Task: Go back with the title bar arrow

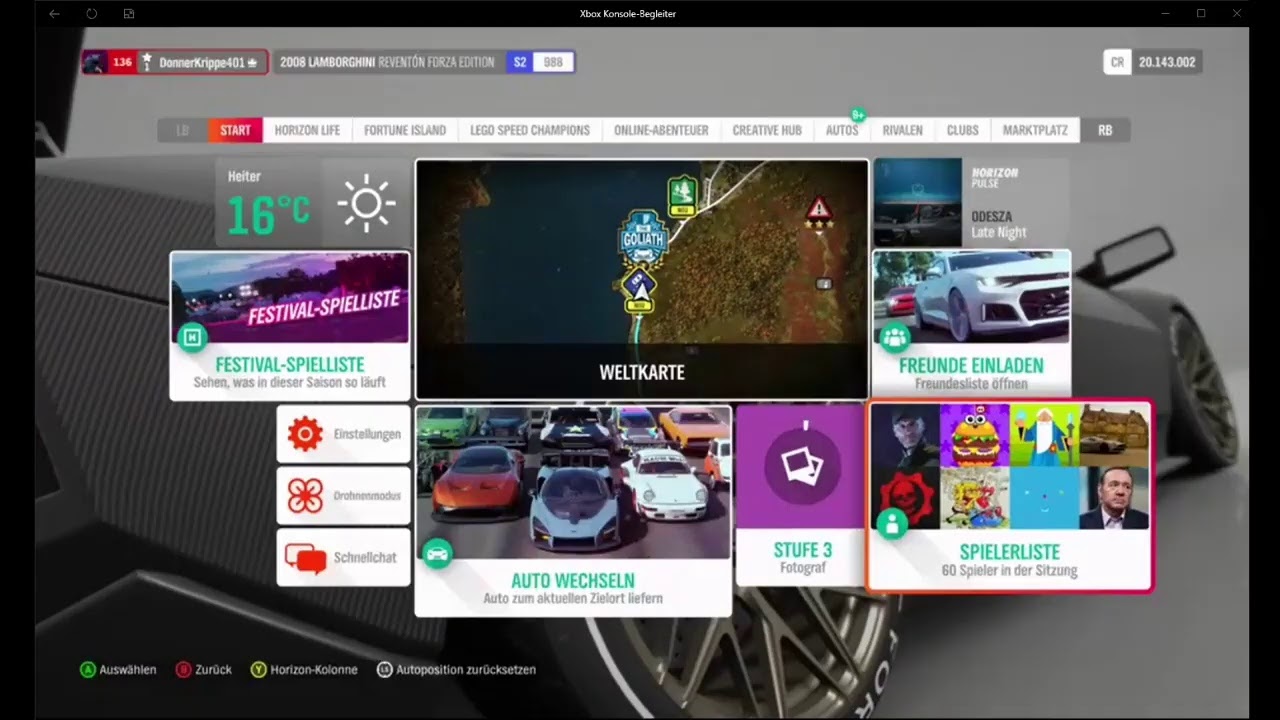Action: click(54, 14)
